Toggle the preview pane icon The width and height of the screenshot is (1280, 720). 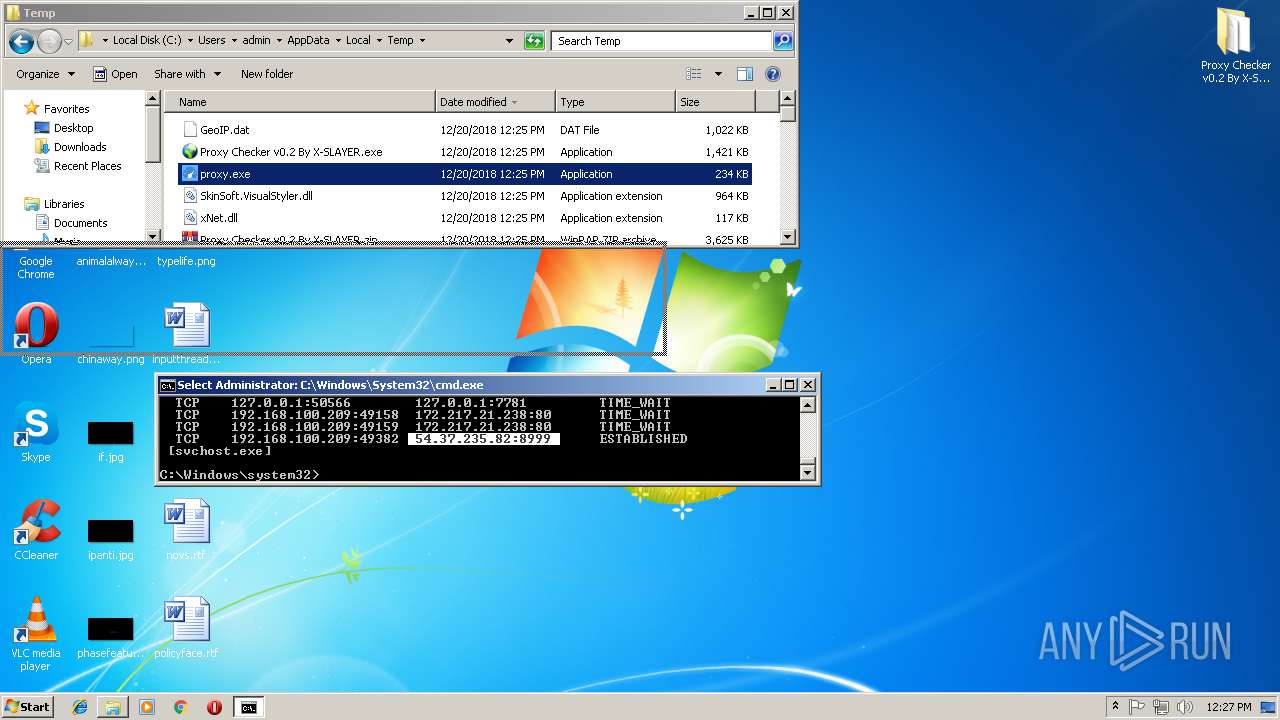point(744,74)
